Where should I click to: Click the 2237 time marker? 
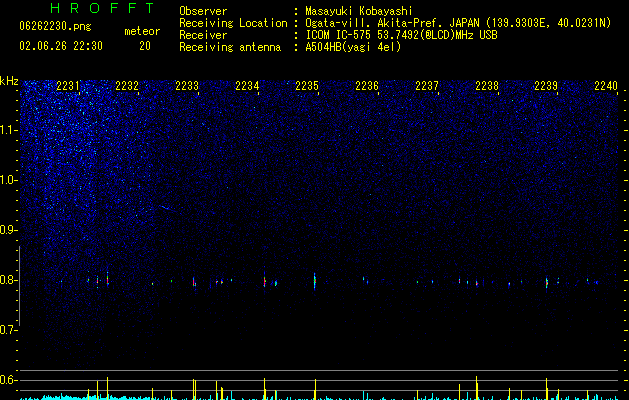pos(427,86)
